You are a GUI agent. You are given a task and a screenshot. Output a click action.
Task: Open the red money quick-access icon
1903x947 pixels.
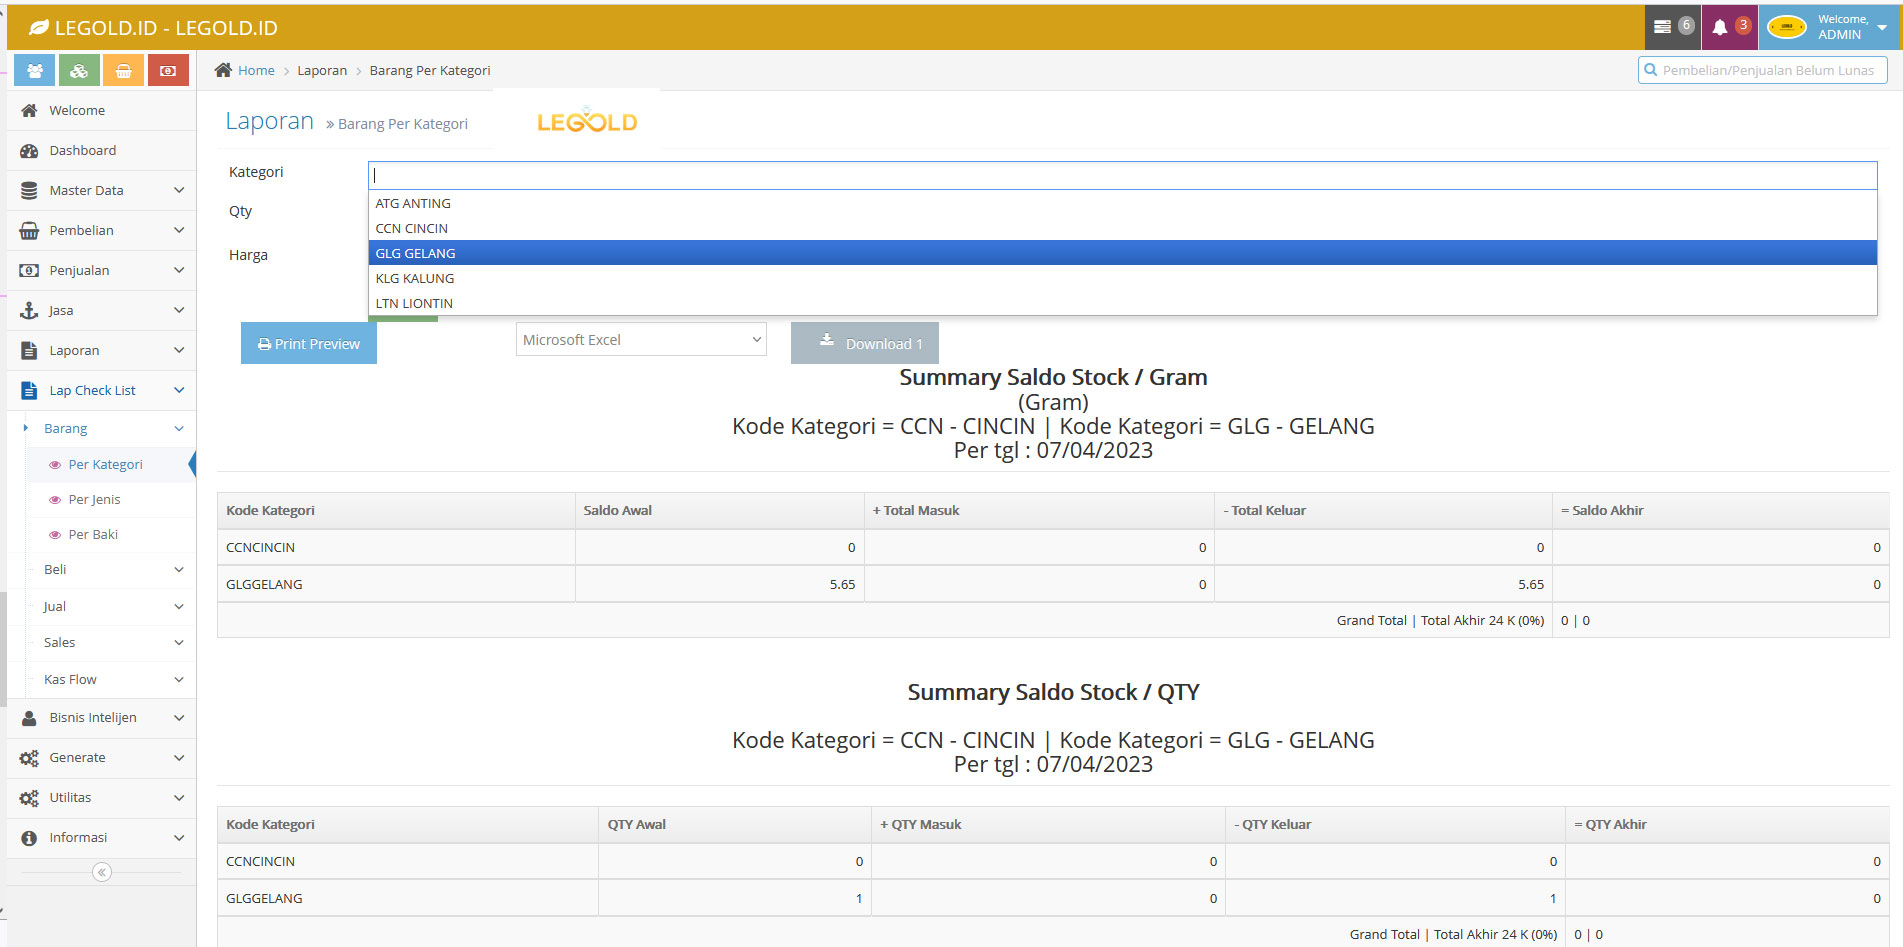(x=168, y=69)
